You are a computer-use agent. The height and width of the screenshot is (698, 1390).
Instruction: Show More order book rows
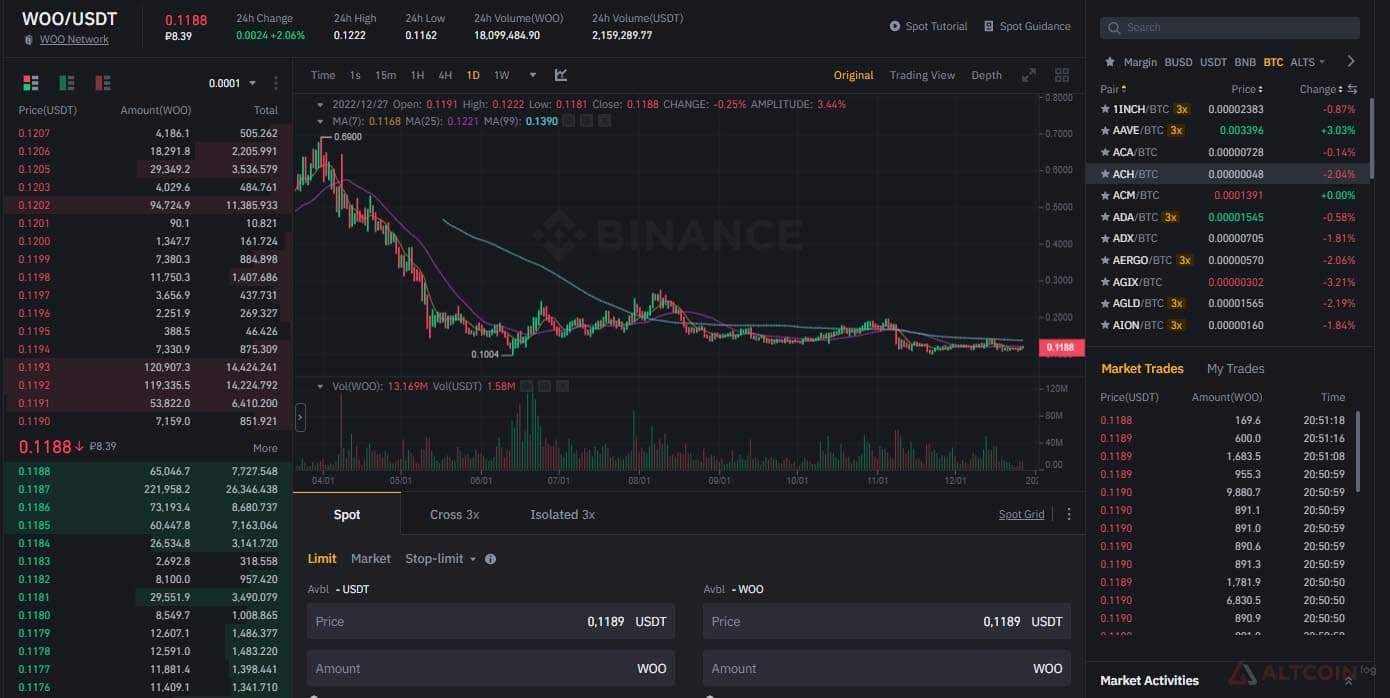[265, 448]
